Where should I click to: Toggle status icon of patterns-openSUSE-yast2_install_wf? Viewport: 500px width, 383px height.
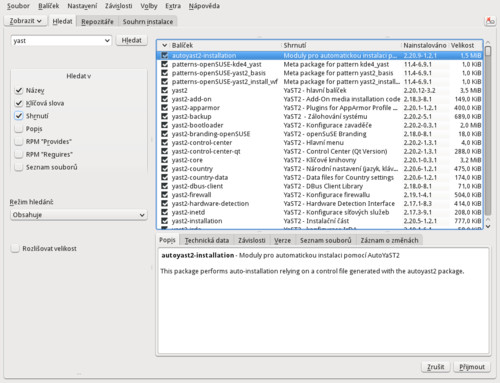tap(164, 81)
